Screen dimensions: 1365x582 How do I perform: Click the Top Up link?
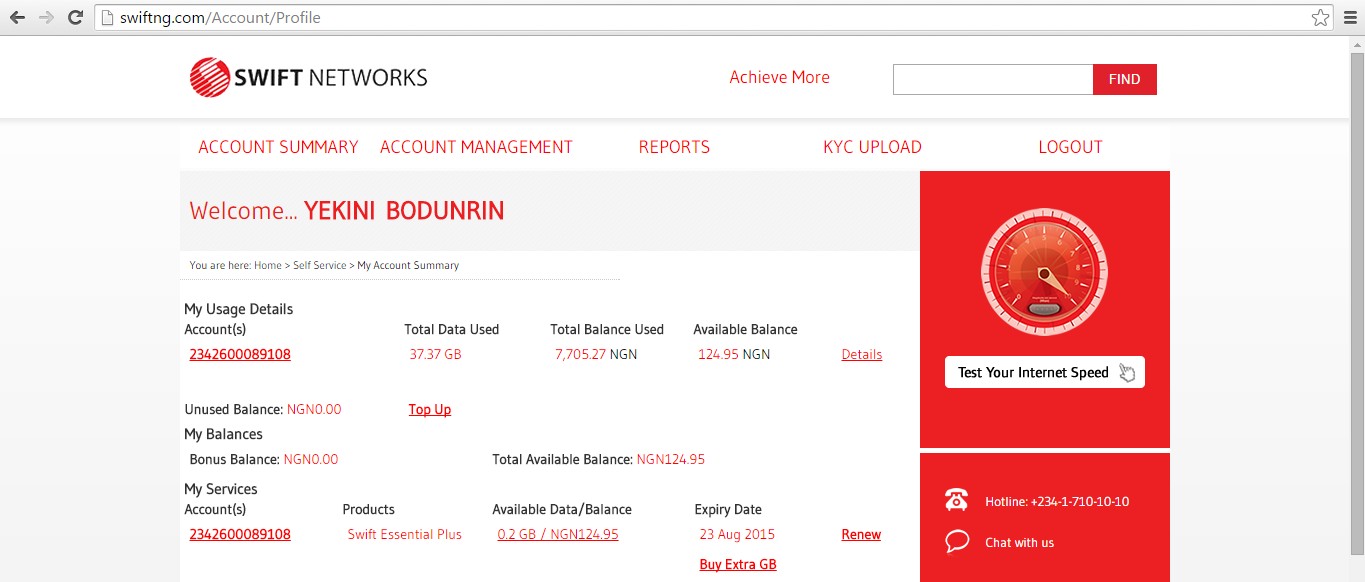(x=429, y=409)
